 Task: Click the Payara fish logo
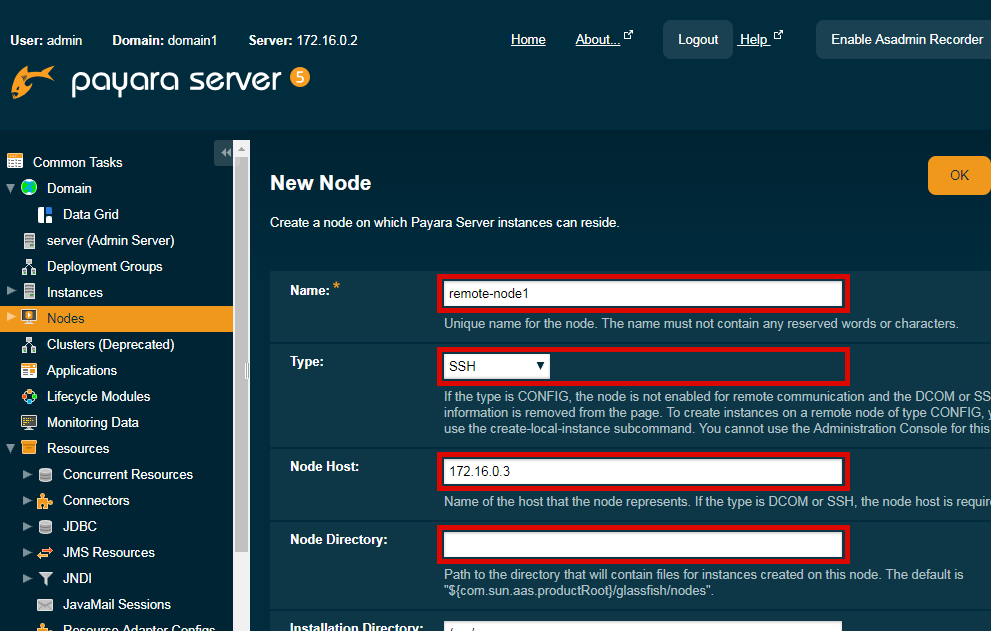click(x=32, y=81)
